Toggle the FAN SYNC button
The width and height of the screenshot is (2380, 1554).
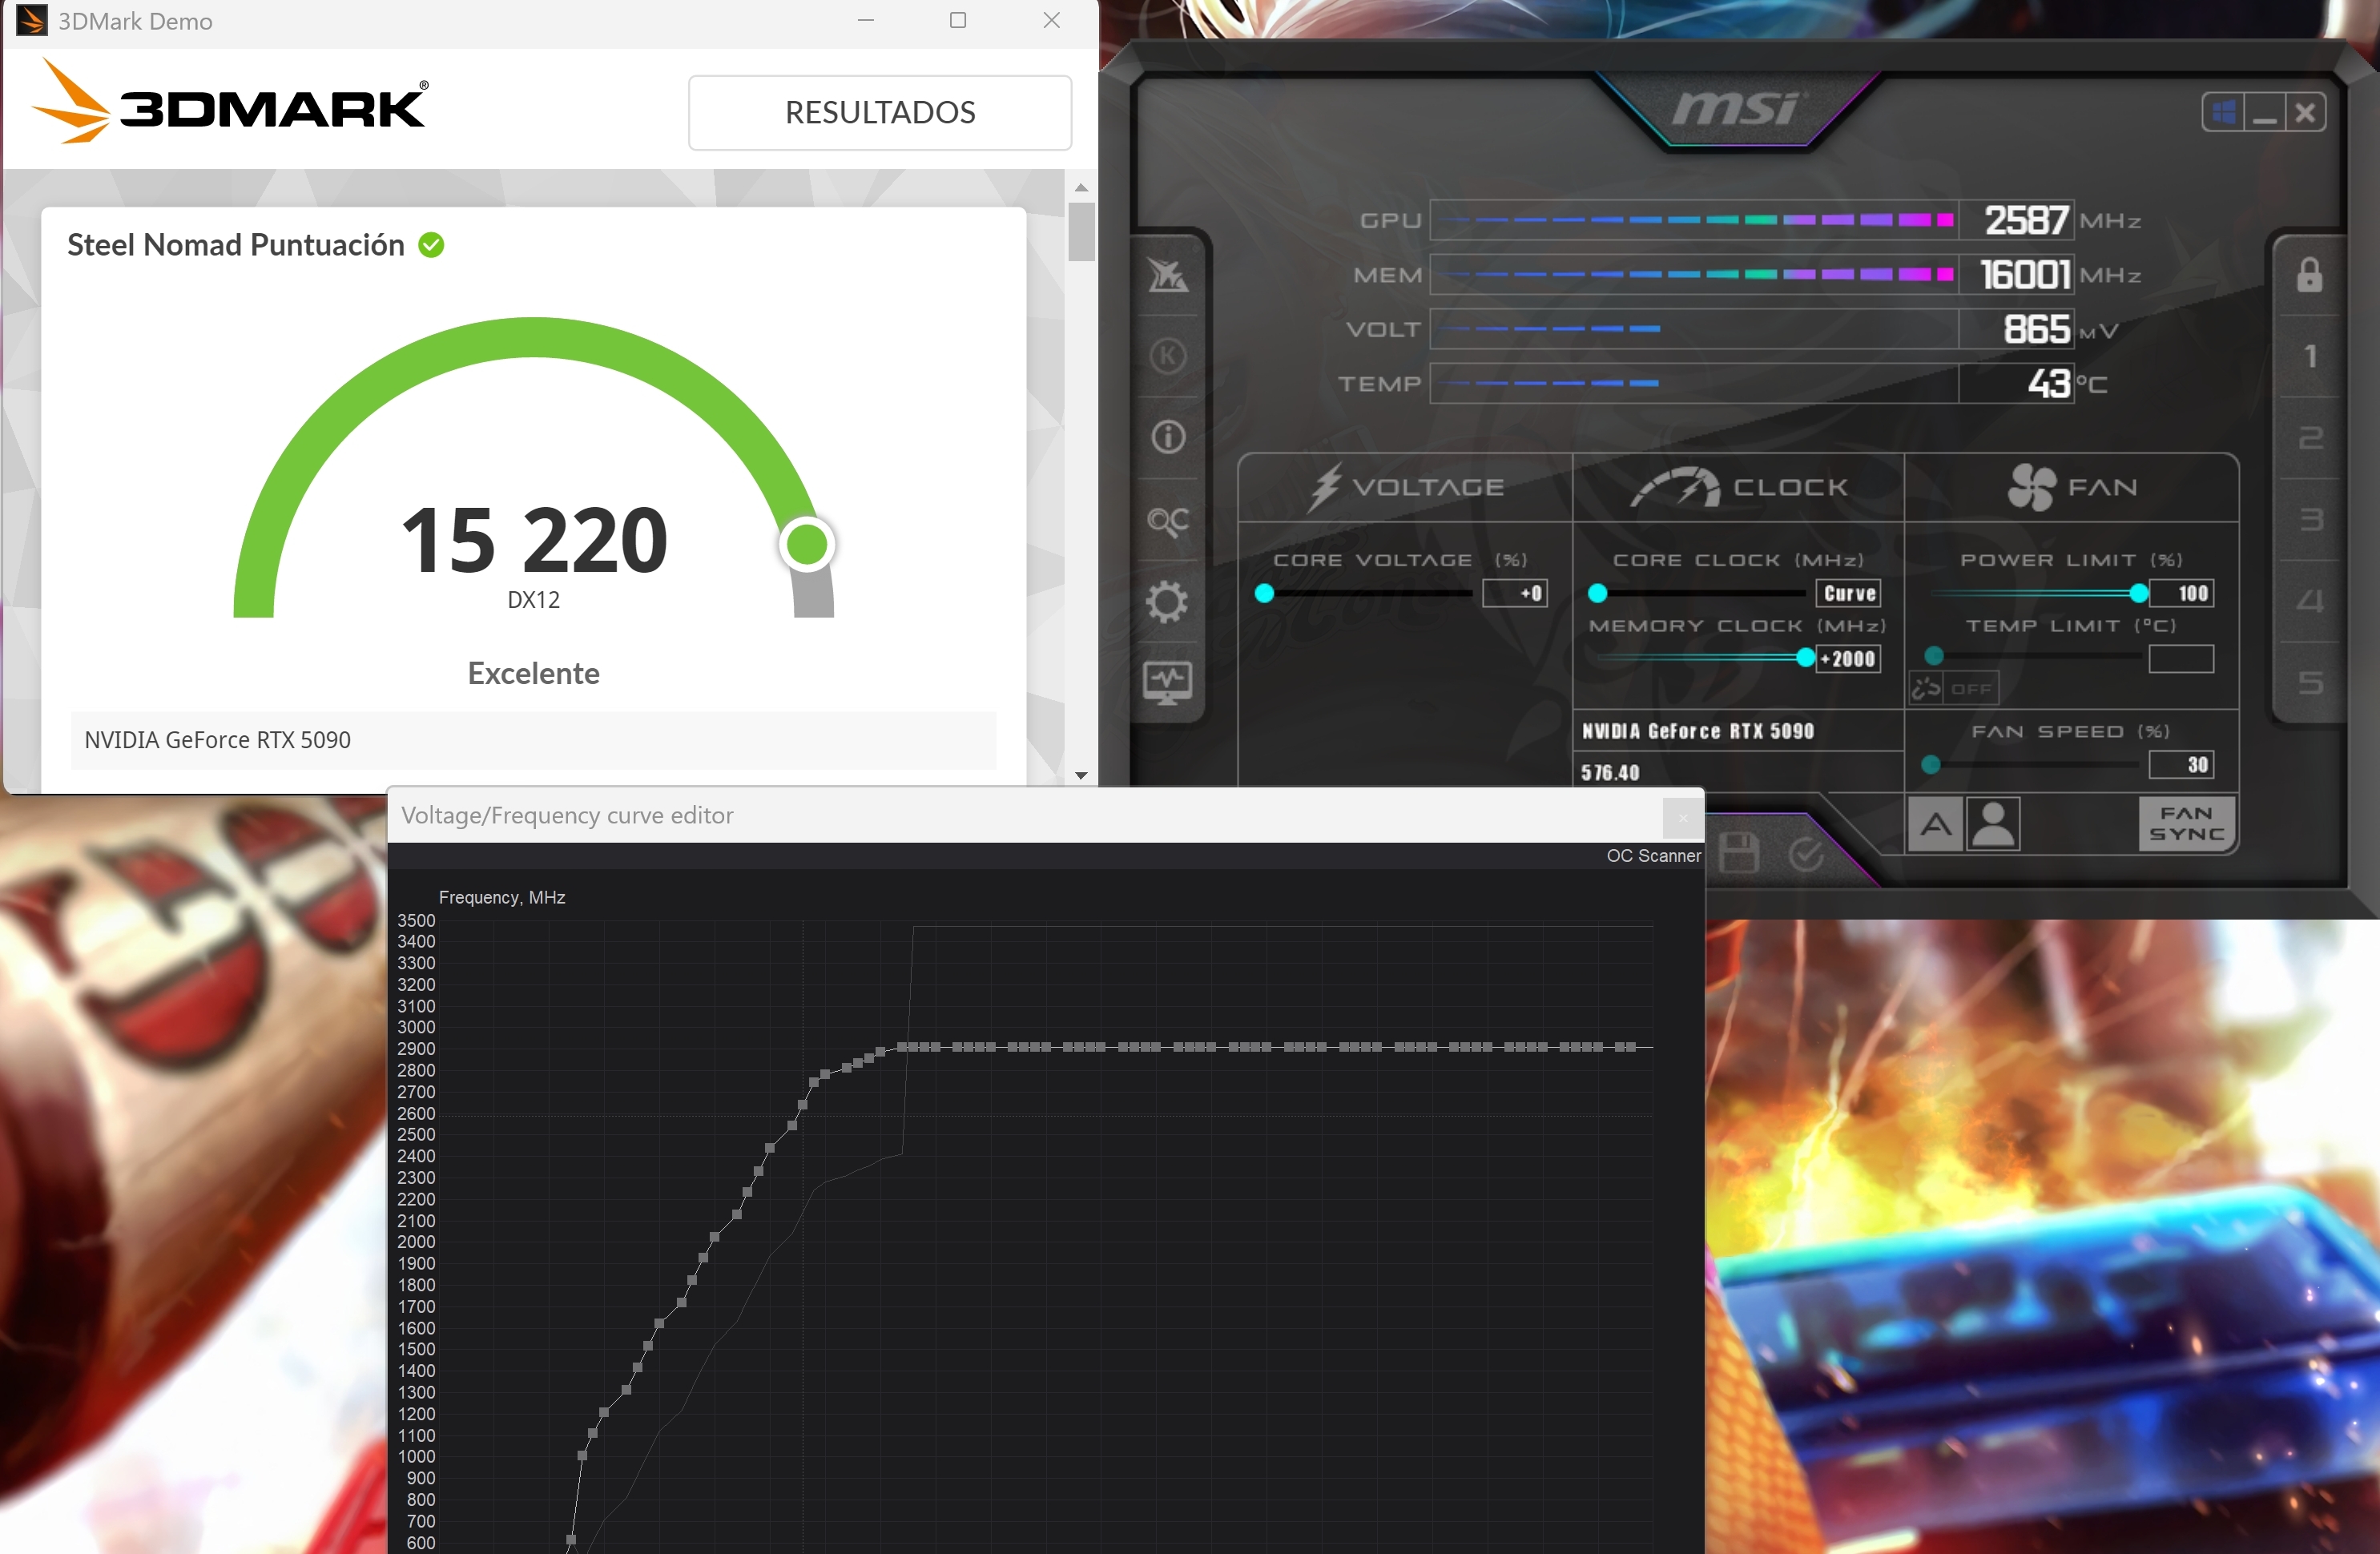tap(2186, 824)
